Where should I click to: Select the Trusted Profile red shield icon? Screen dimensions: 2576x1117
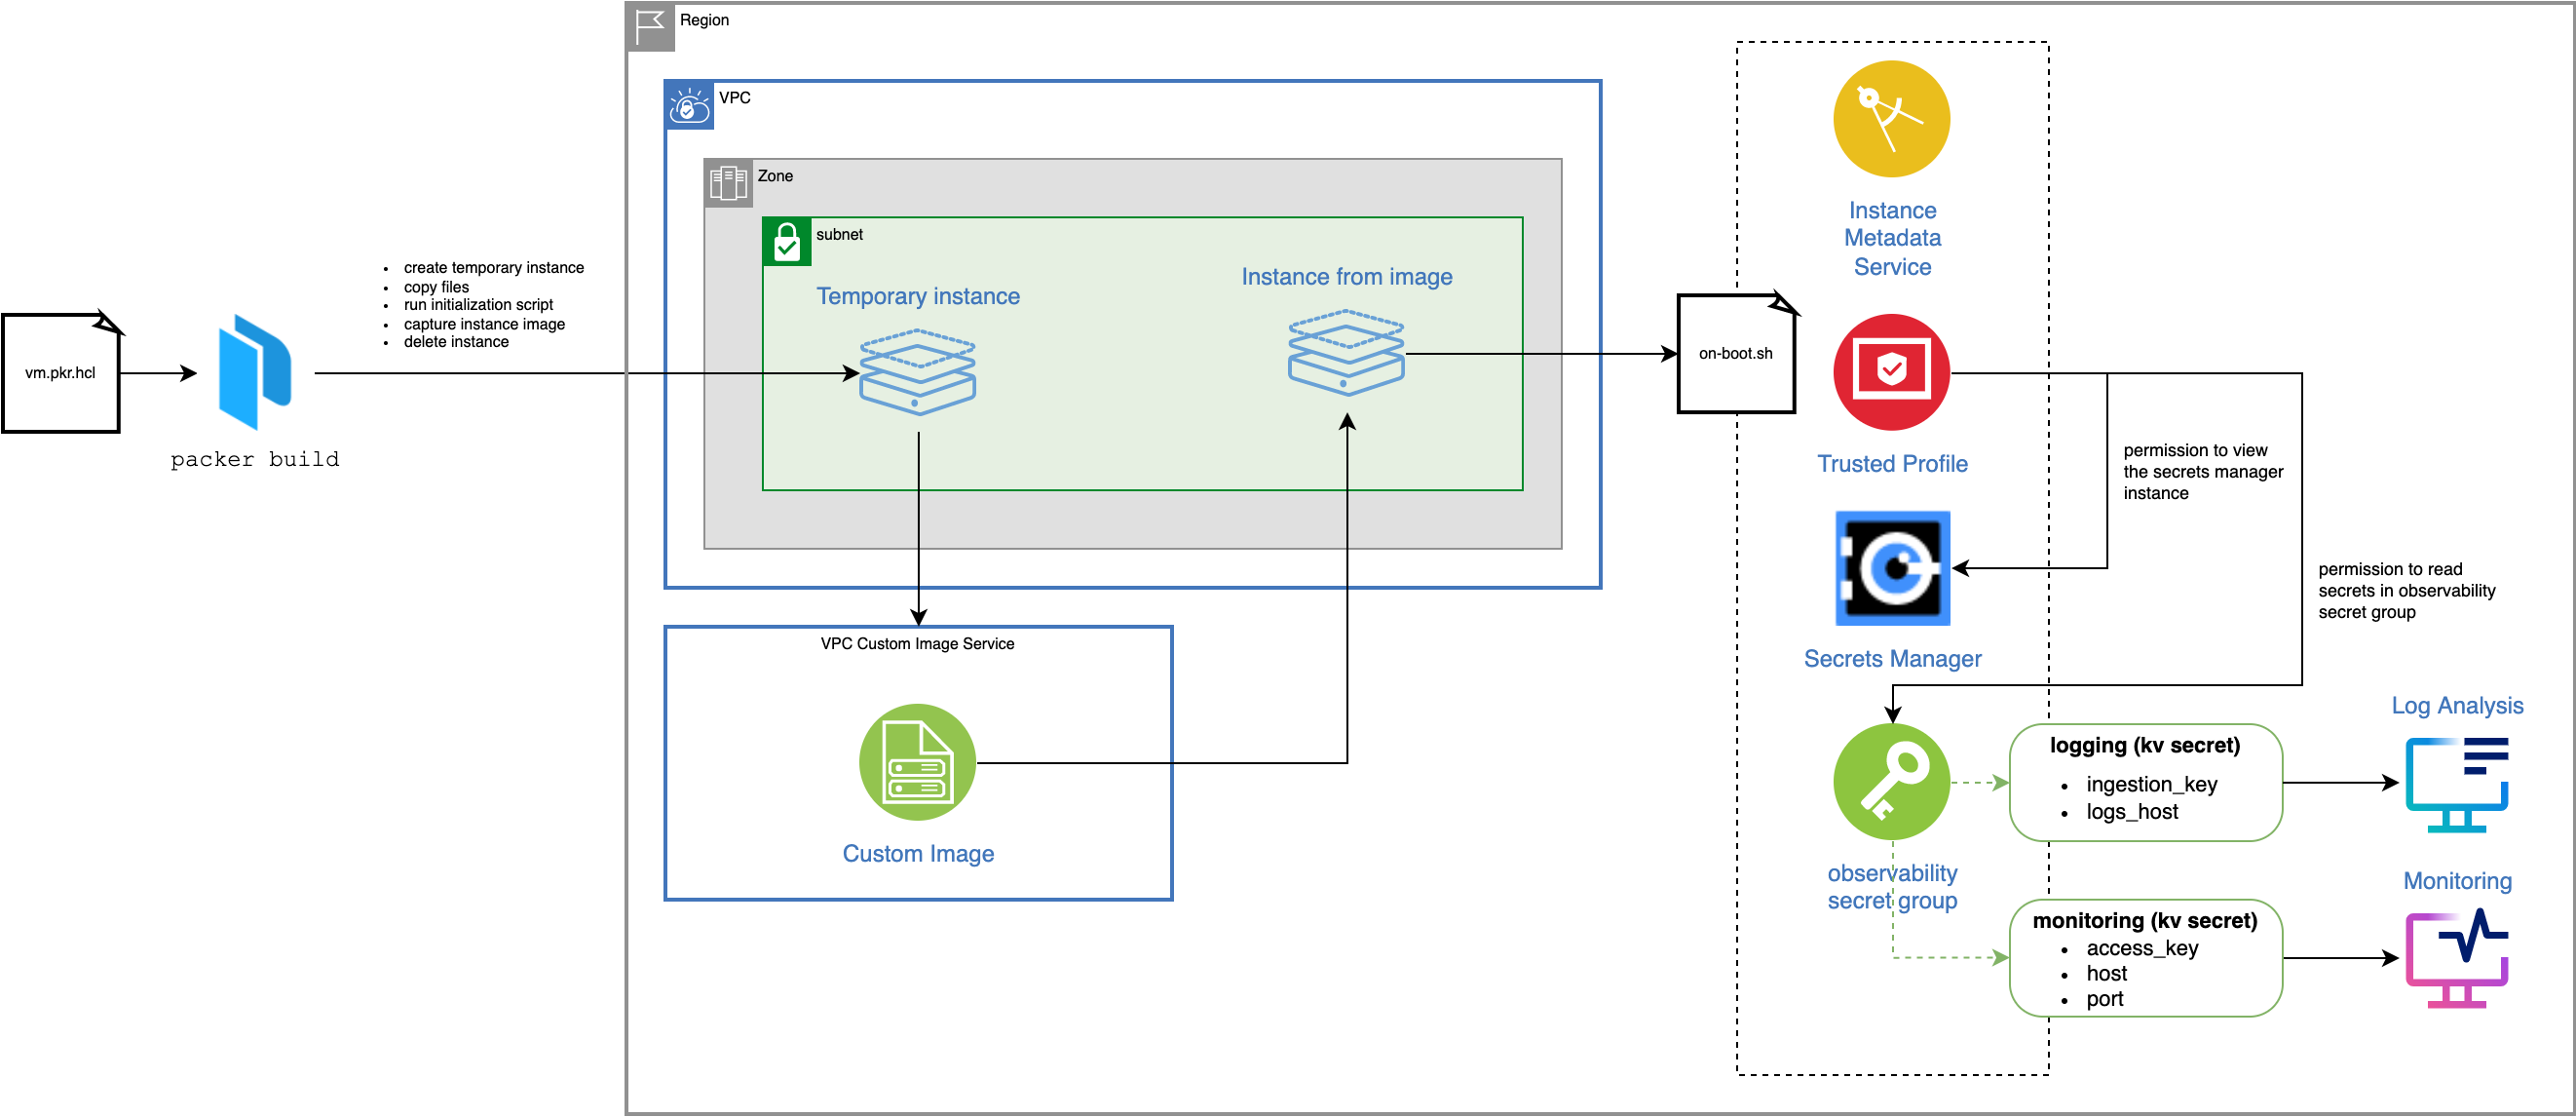[x=1891, y=372]
